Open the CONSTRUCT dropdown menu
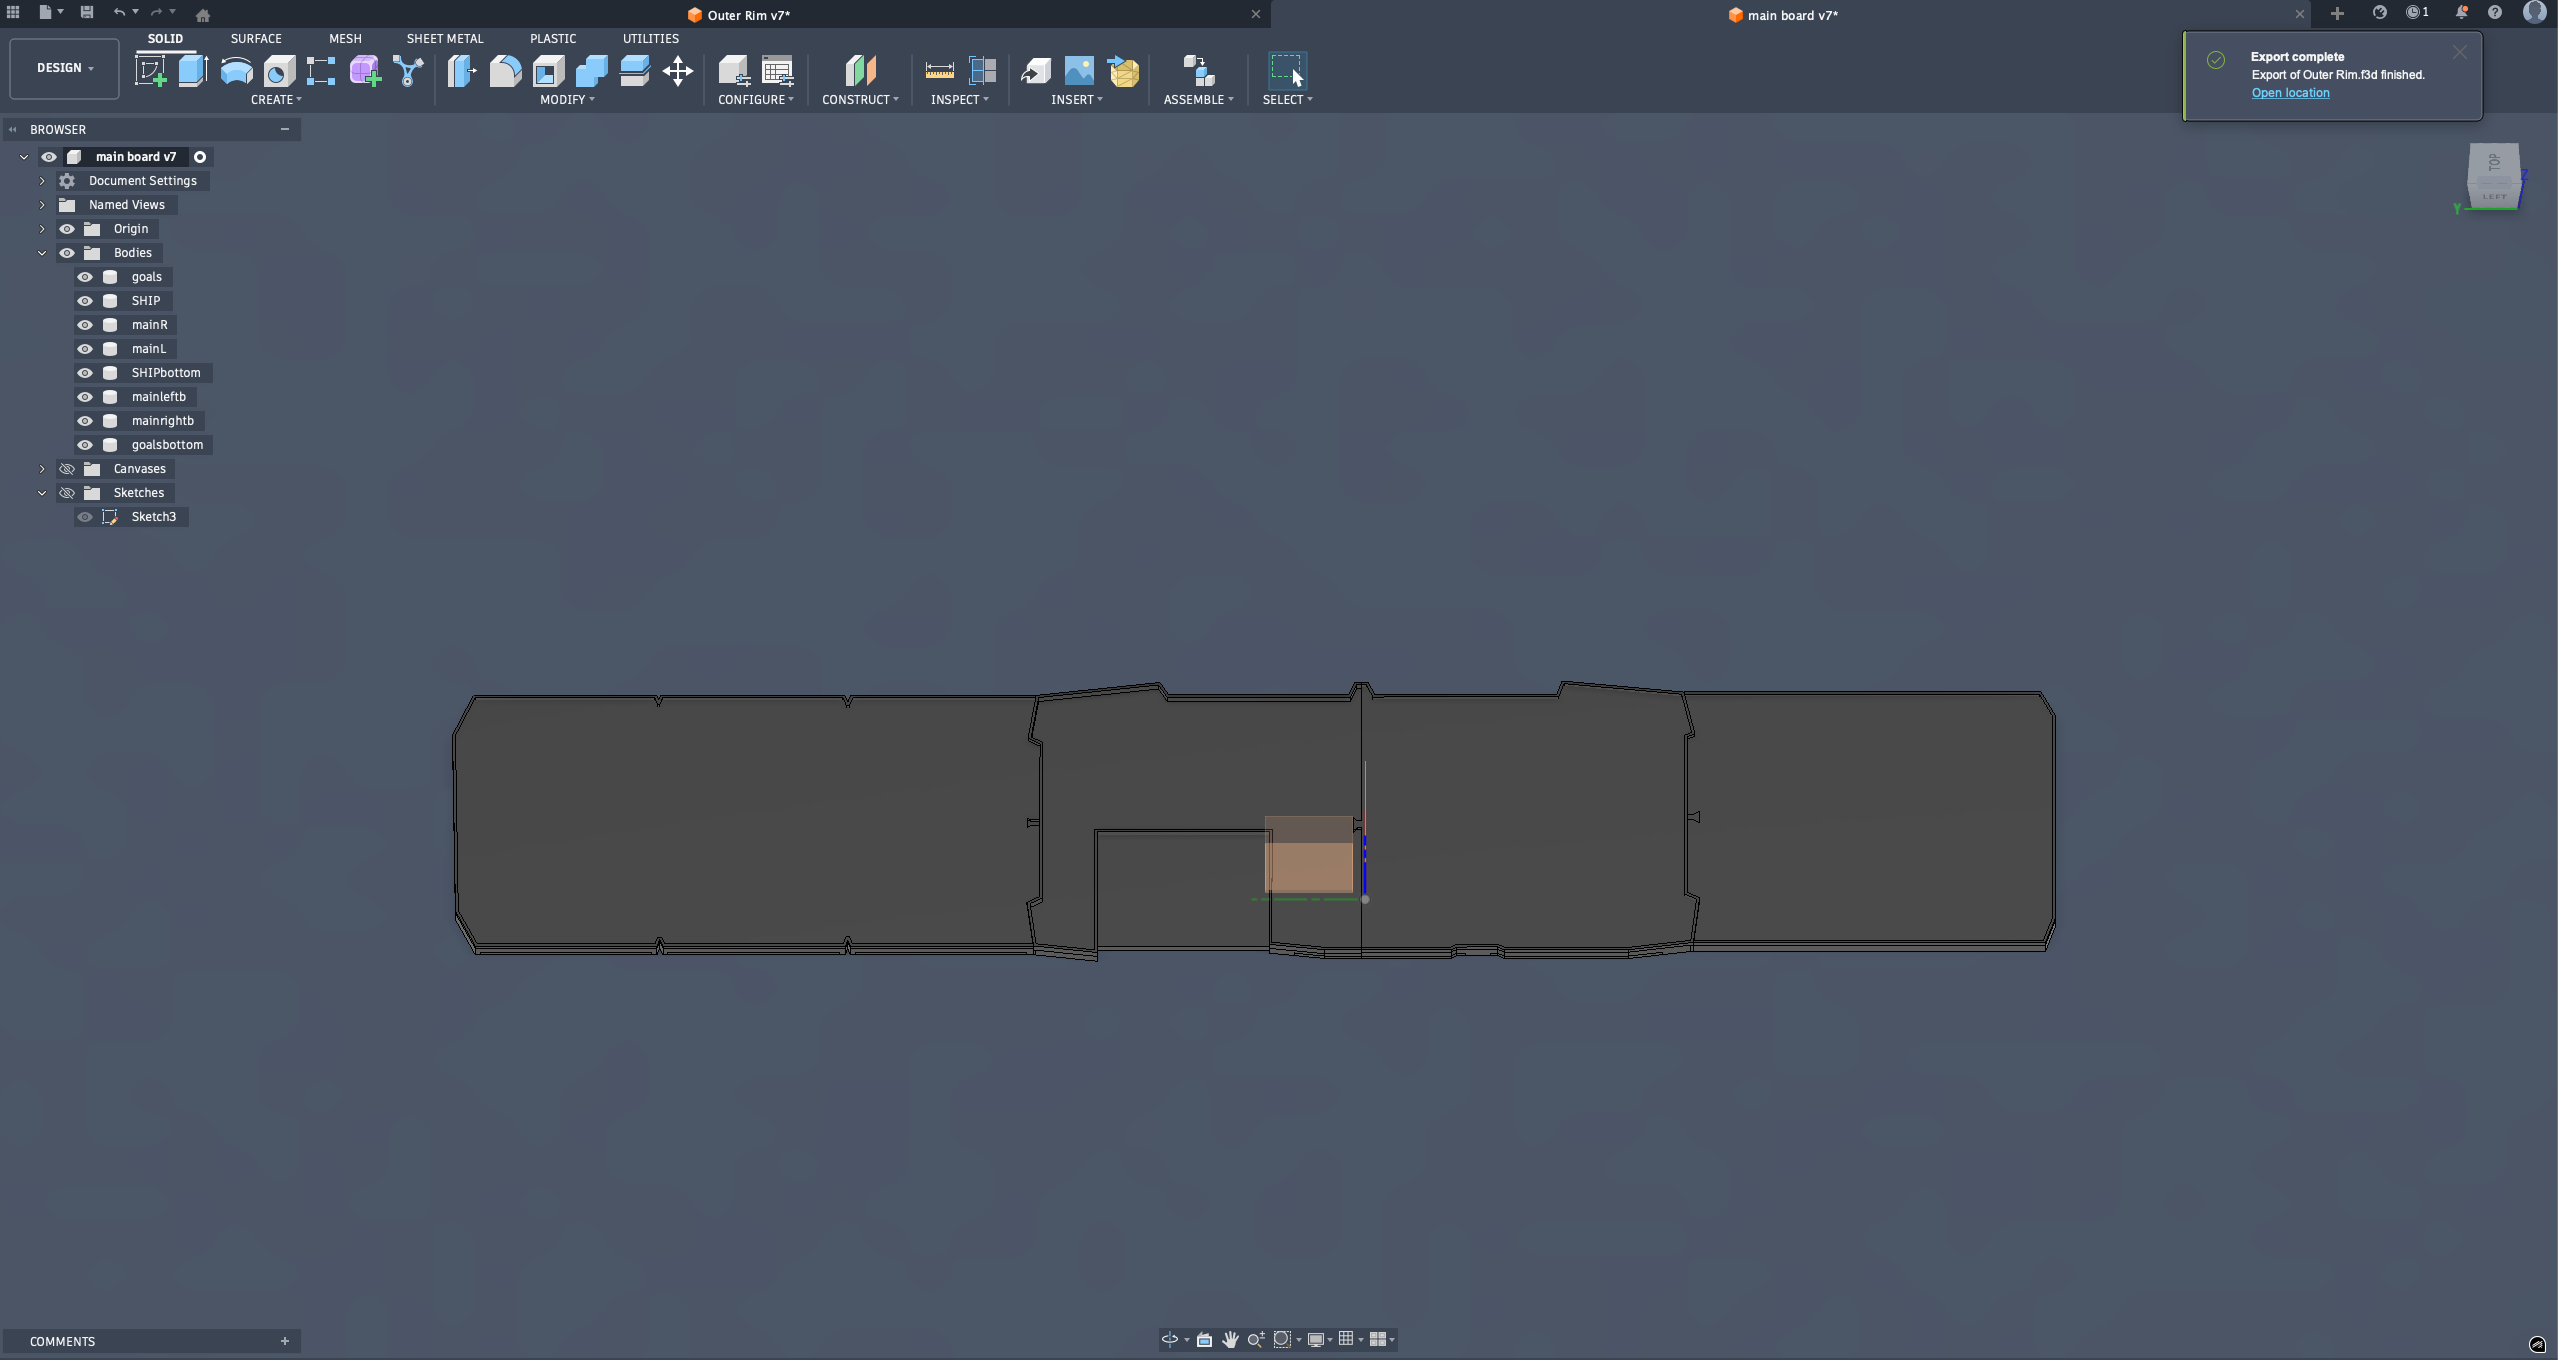 point(860,100)
